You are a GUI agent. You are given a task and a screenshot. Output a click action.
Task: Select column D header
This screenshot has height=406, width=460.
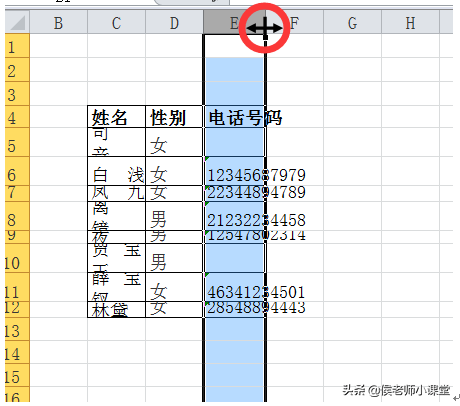(x=174, y=23)
